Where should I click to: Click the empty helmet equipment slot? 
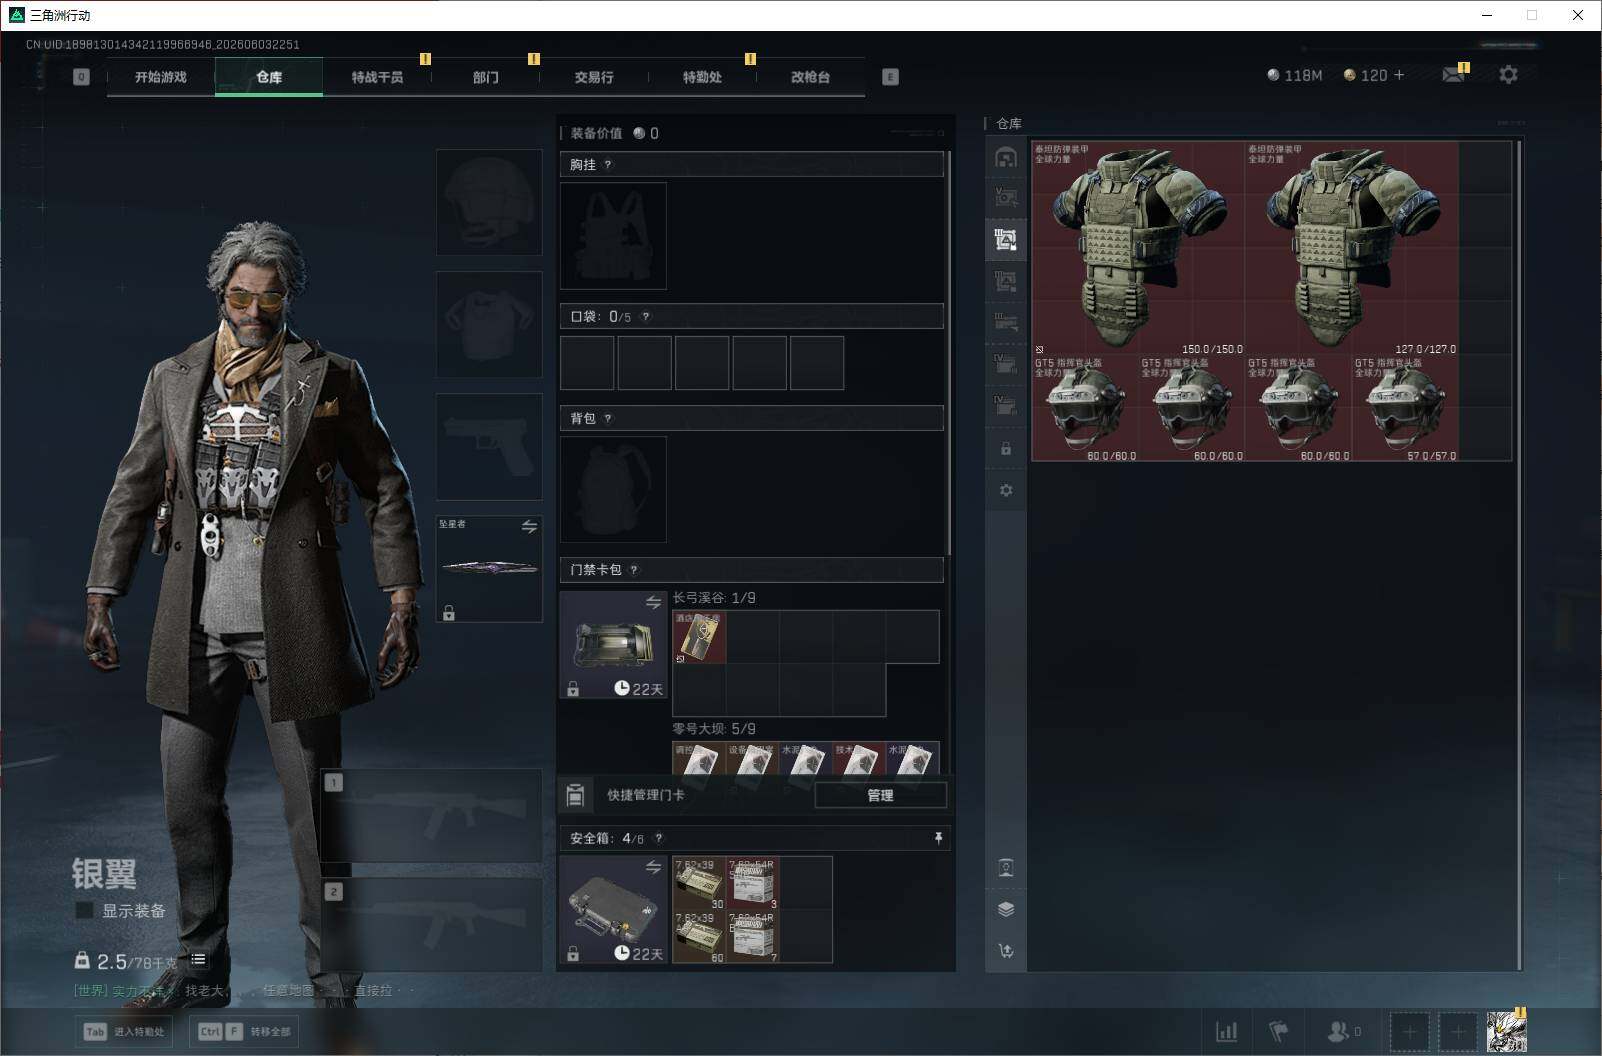489,202
